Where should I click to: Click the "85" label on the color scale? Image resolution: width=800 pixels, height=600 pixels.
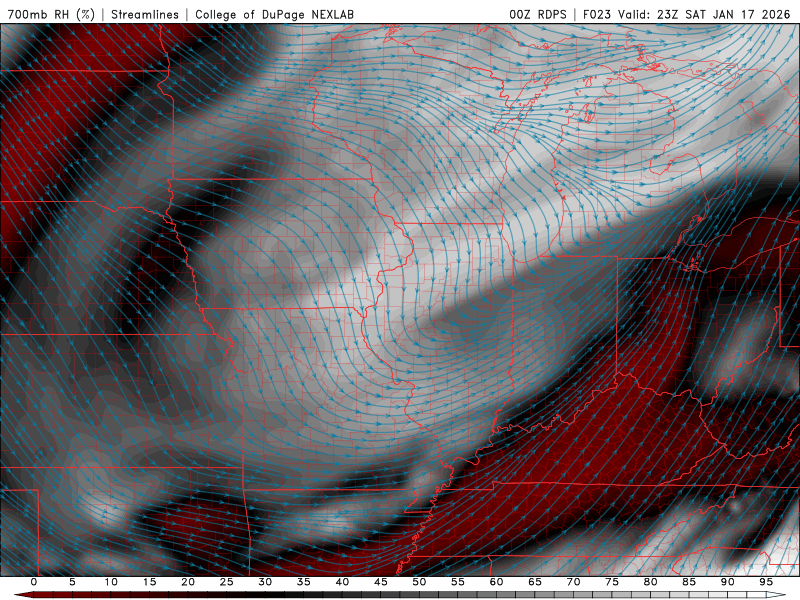(689, 582)
